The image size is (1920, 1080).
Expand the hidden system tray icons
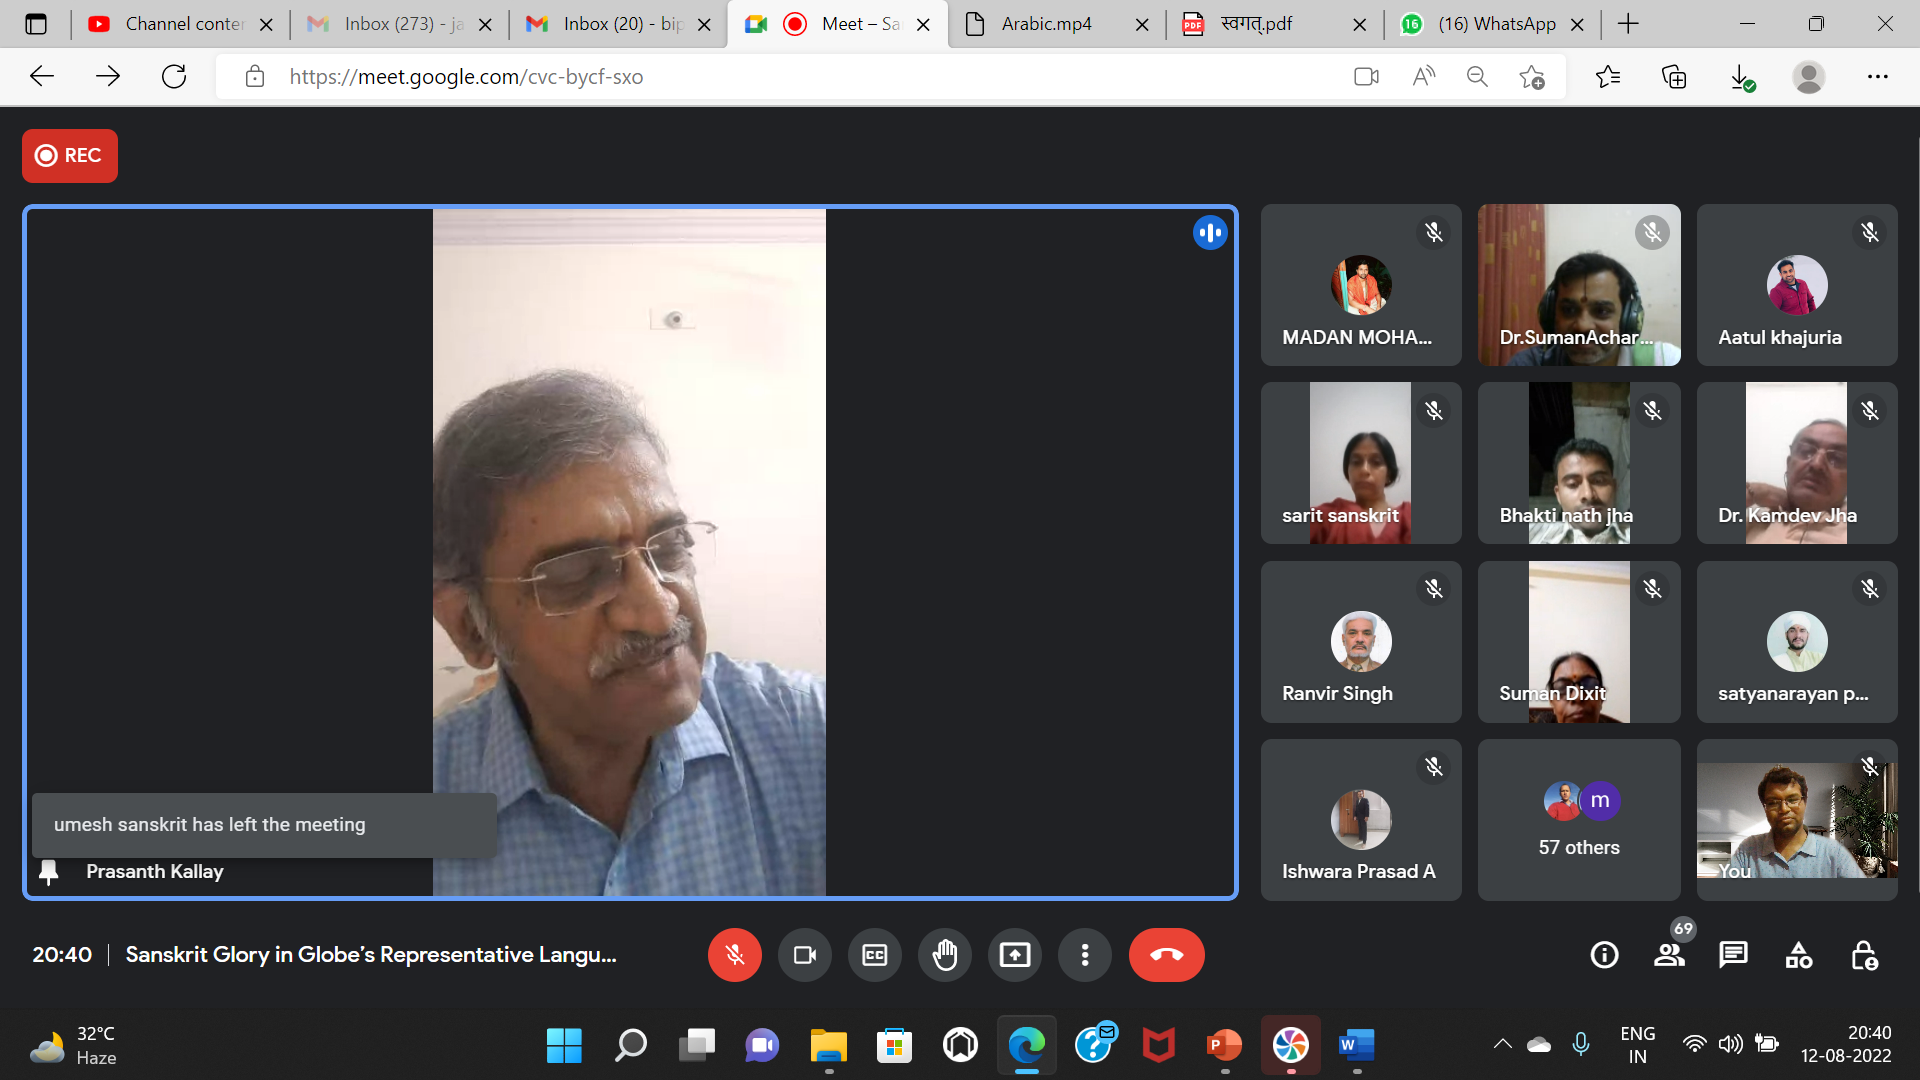click(x=1502, y=1045)
